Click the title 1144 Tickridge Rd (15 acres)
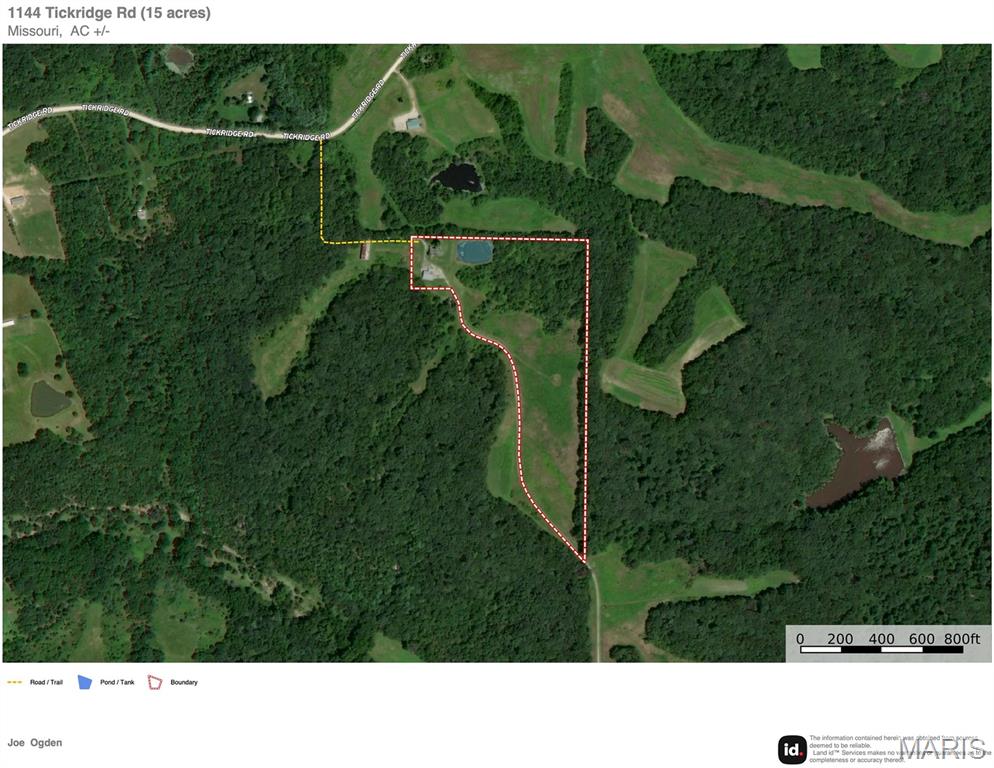Viewport: 994px width, 768px height. (x=109, y=13)
